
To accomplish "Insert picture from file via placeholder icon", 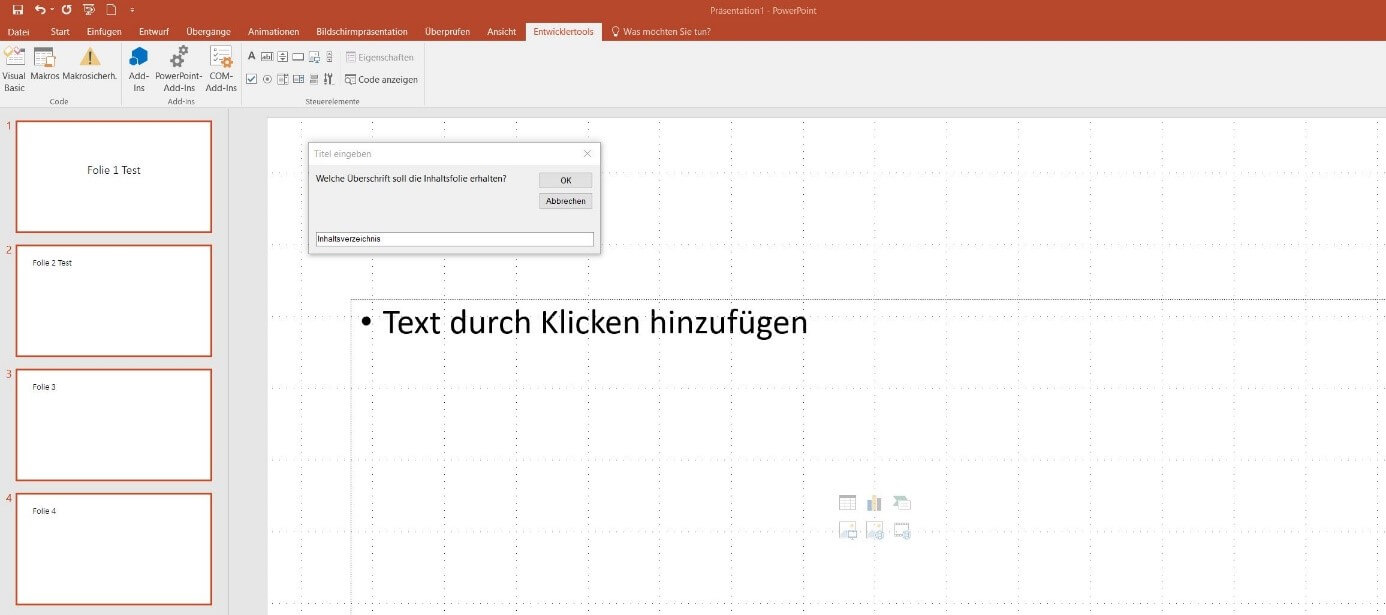I will point(847,531).
